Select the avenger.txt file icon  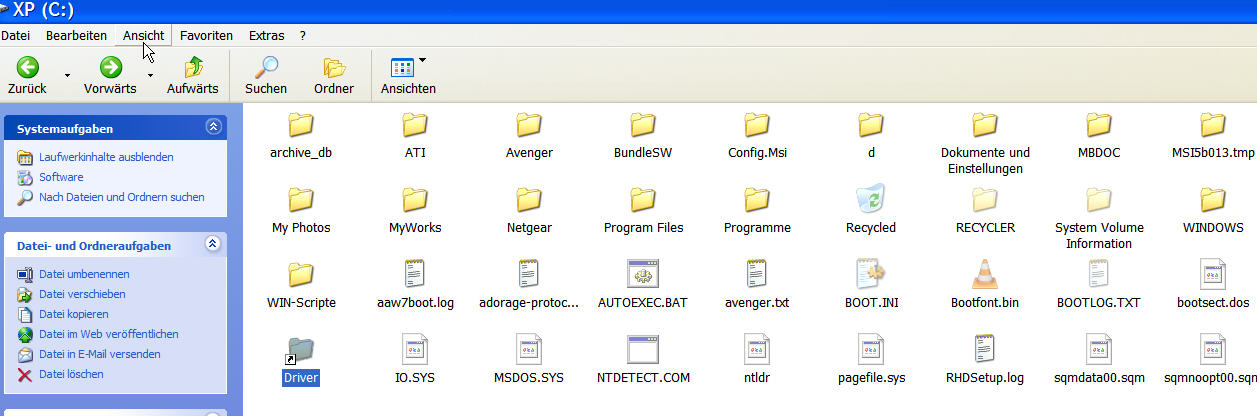pos(757,274)
